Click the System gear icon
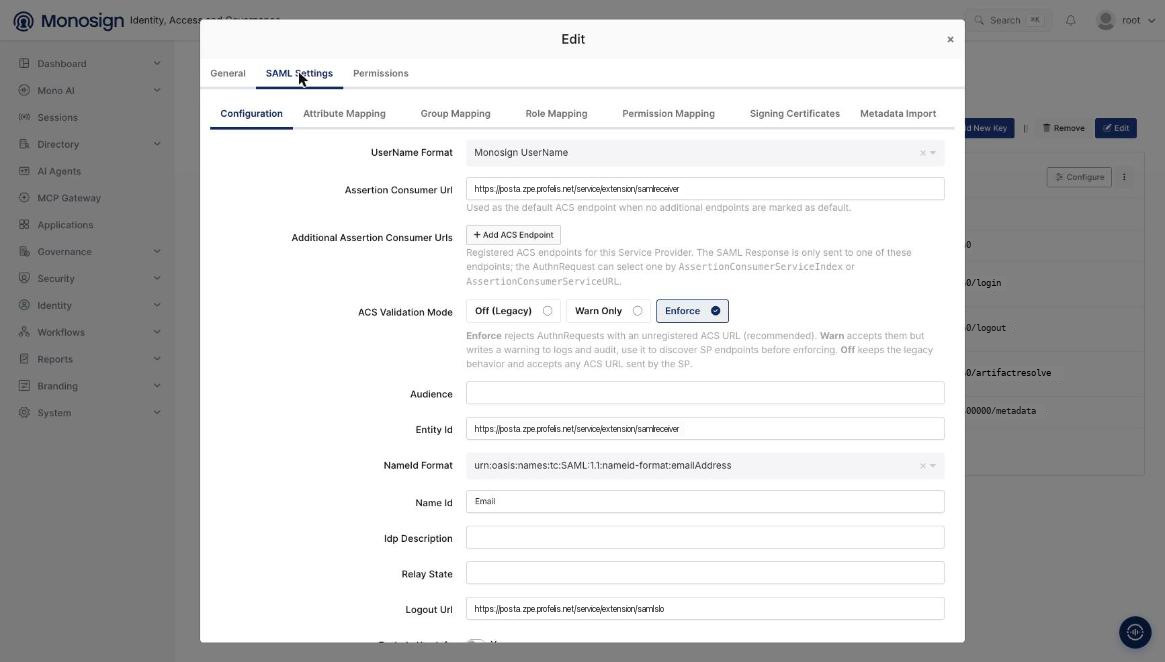The width and height of the screenshot is (1165, 662). click(x=25, y=412)
